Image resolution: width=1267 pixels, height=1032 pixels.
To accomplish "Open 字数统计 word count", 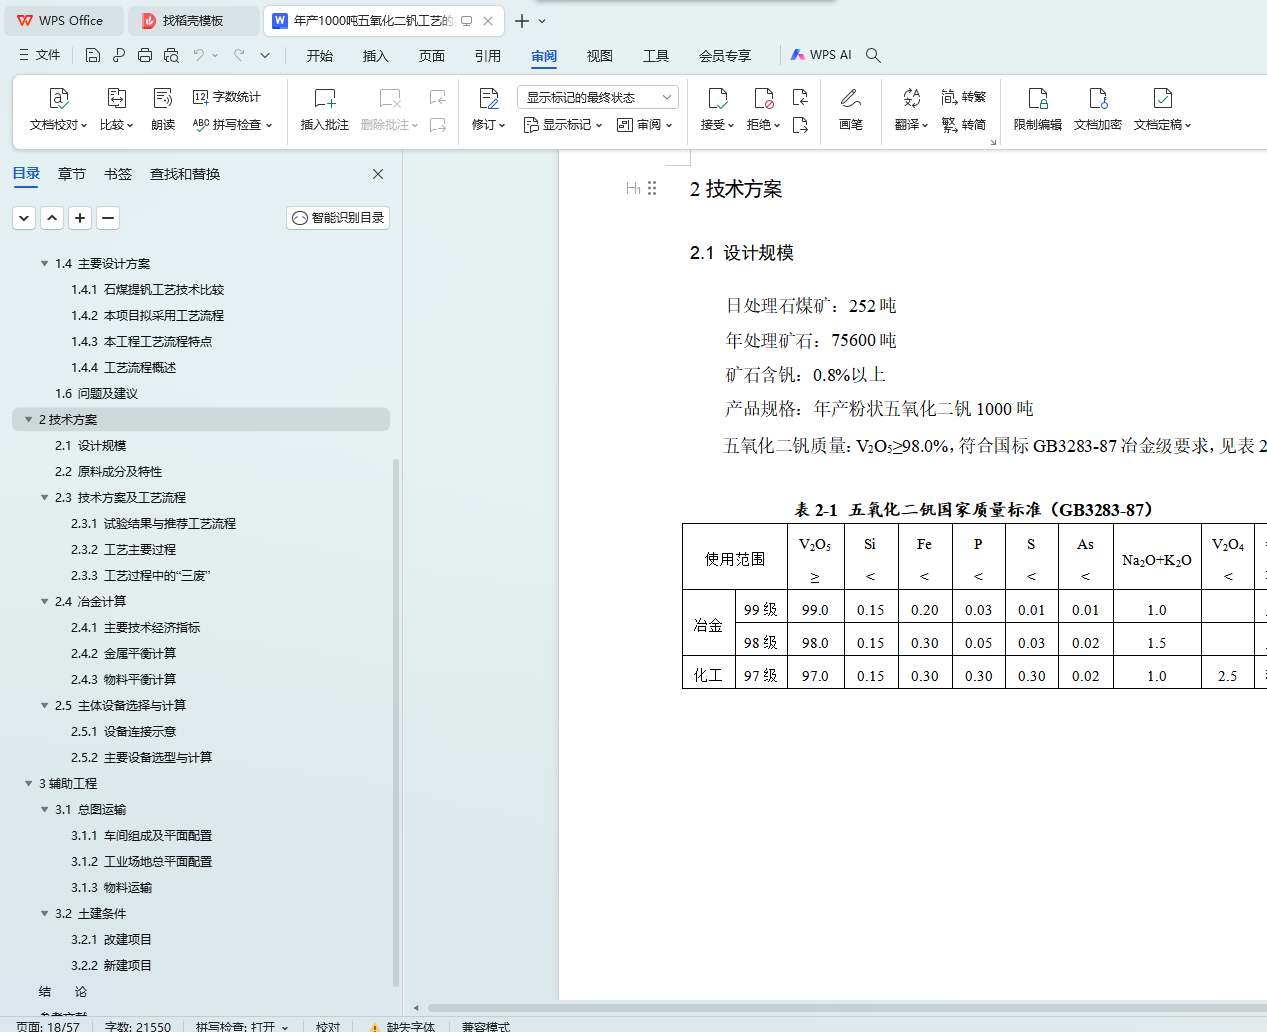I will coord(227,97).
